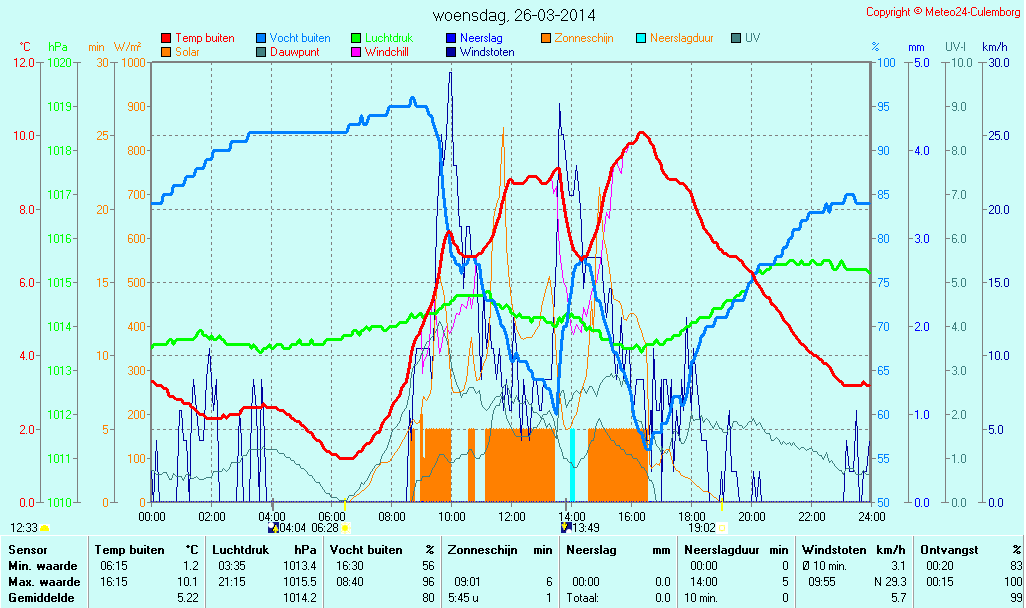
Task: Click the cyan Neerslagduur legend swatch
Action: (640, 38)
